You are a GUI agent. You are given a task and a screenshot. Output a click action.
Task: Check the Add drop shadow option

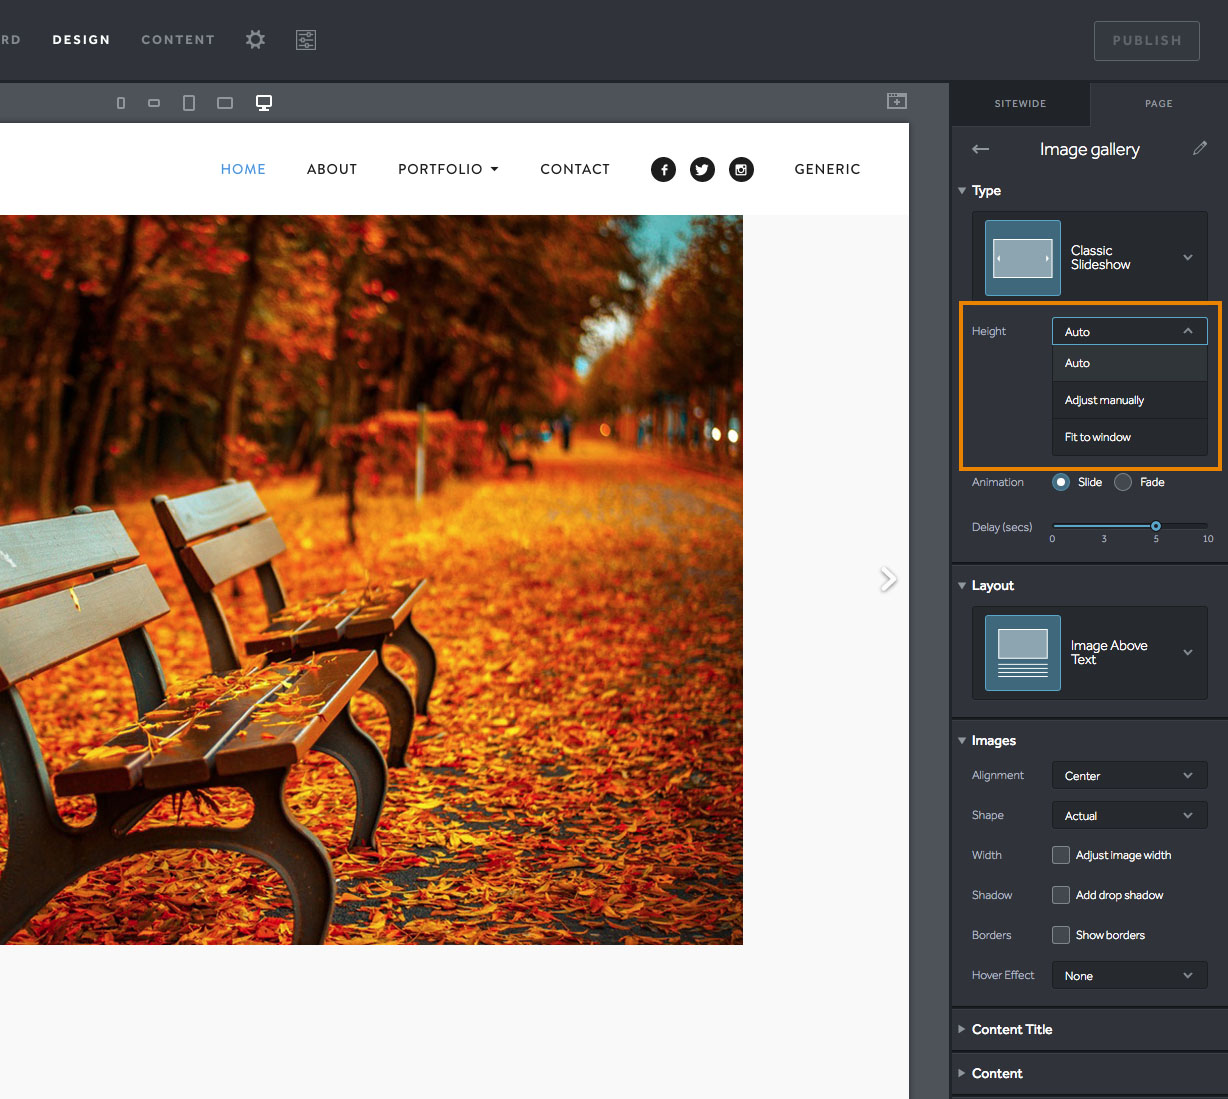[x=1061, y=895]
